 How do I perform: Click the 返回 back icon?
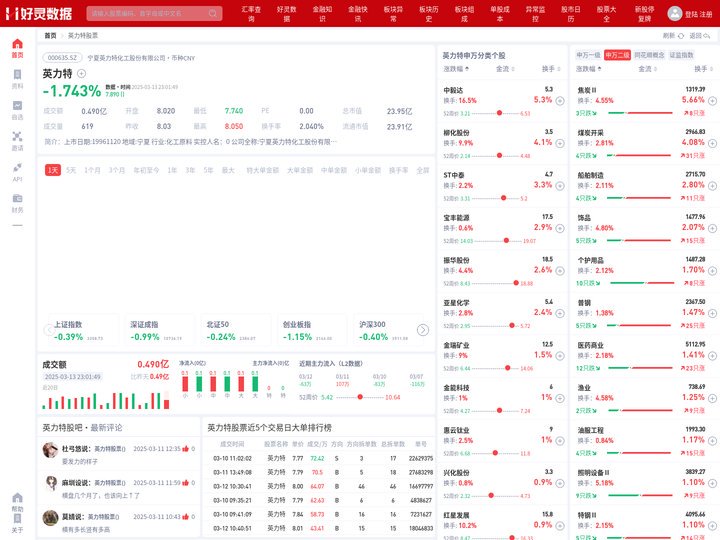[707, 36]
